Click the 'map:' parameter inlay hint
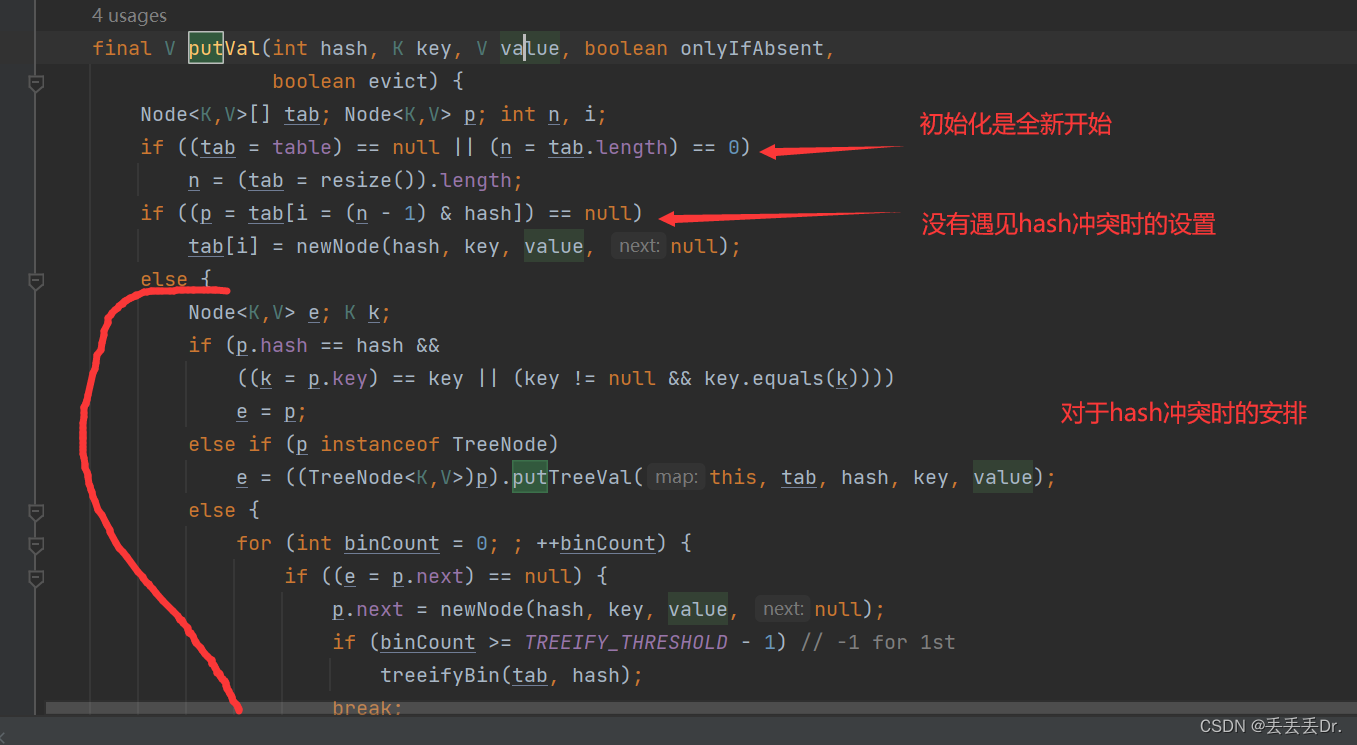The image size is (1357, 745). 676,478
